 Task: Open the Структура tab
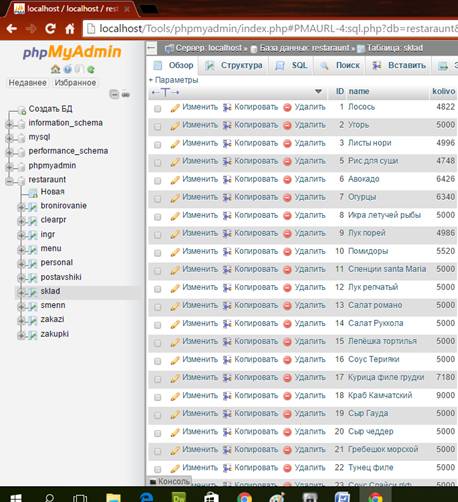[x=234, y=65]
